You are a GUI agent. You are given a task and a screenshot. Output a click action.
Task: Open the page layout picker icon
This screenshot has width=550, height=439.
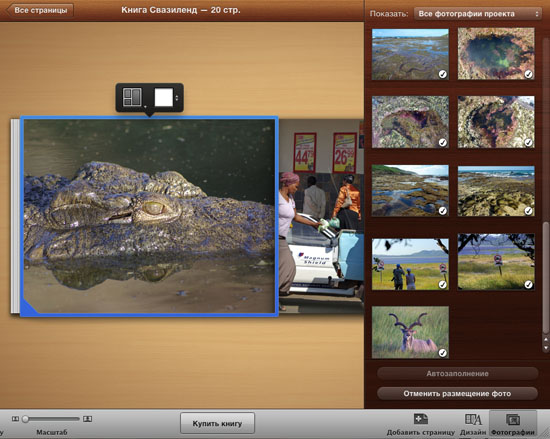pos(132,97)
